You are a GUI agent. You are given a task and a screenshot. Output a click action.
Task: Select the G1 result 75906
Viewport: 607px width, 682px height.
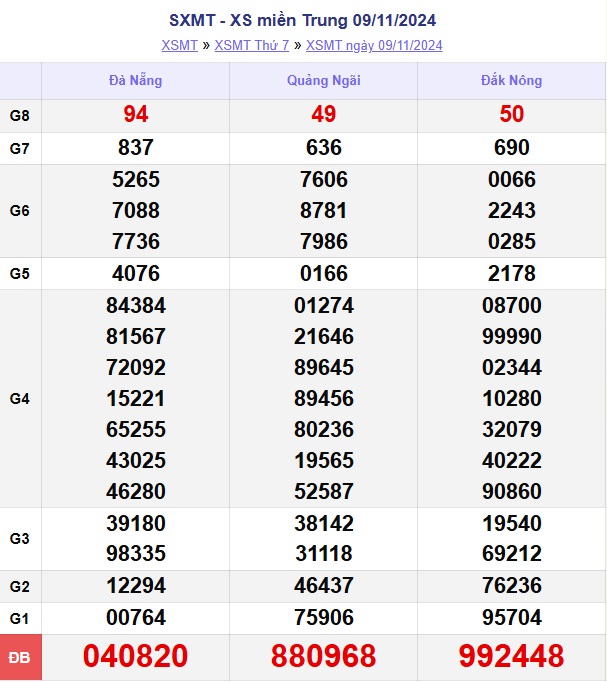(323, 618)
